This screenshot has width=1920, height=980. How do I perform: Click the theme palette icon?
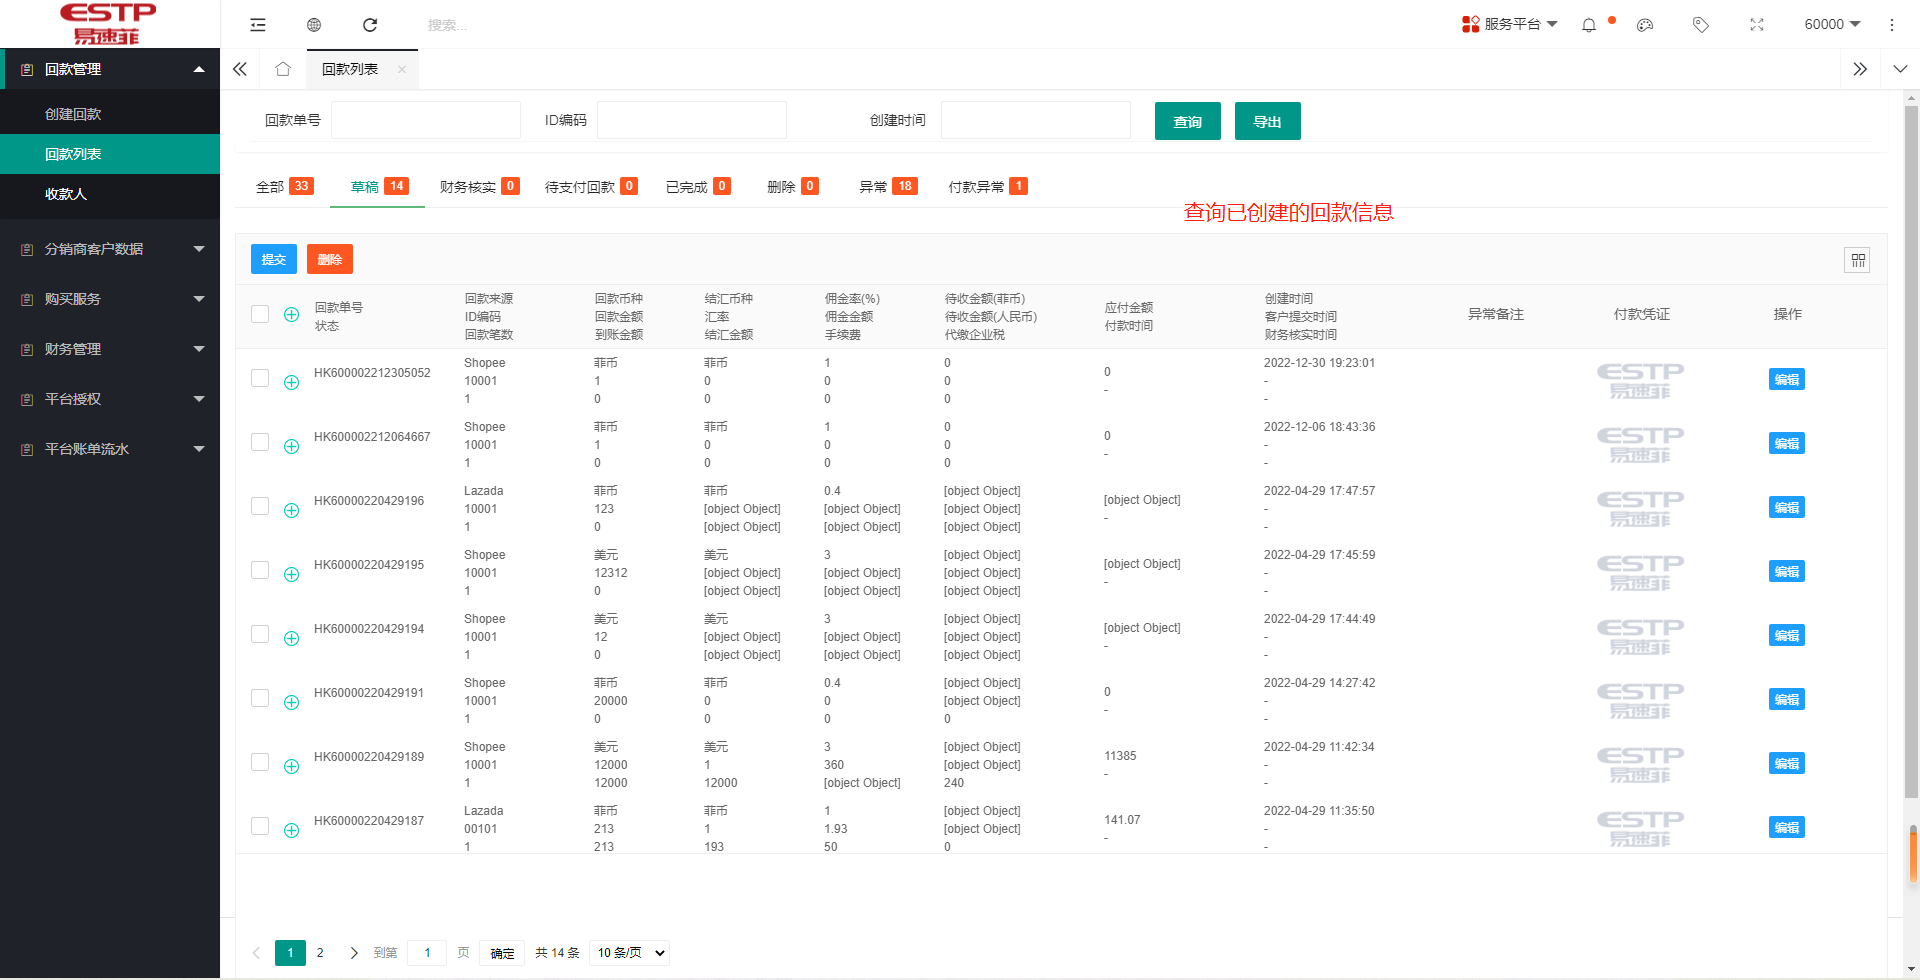(x=1645, y=25)
